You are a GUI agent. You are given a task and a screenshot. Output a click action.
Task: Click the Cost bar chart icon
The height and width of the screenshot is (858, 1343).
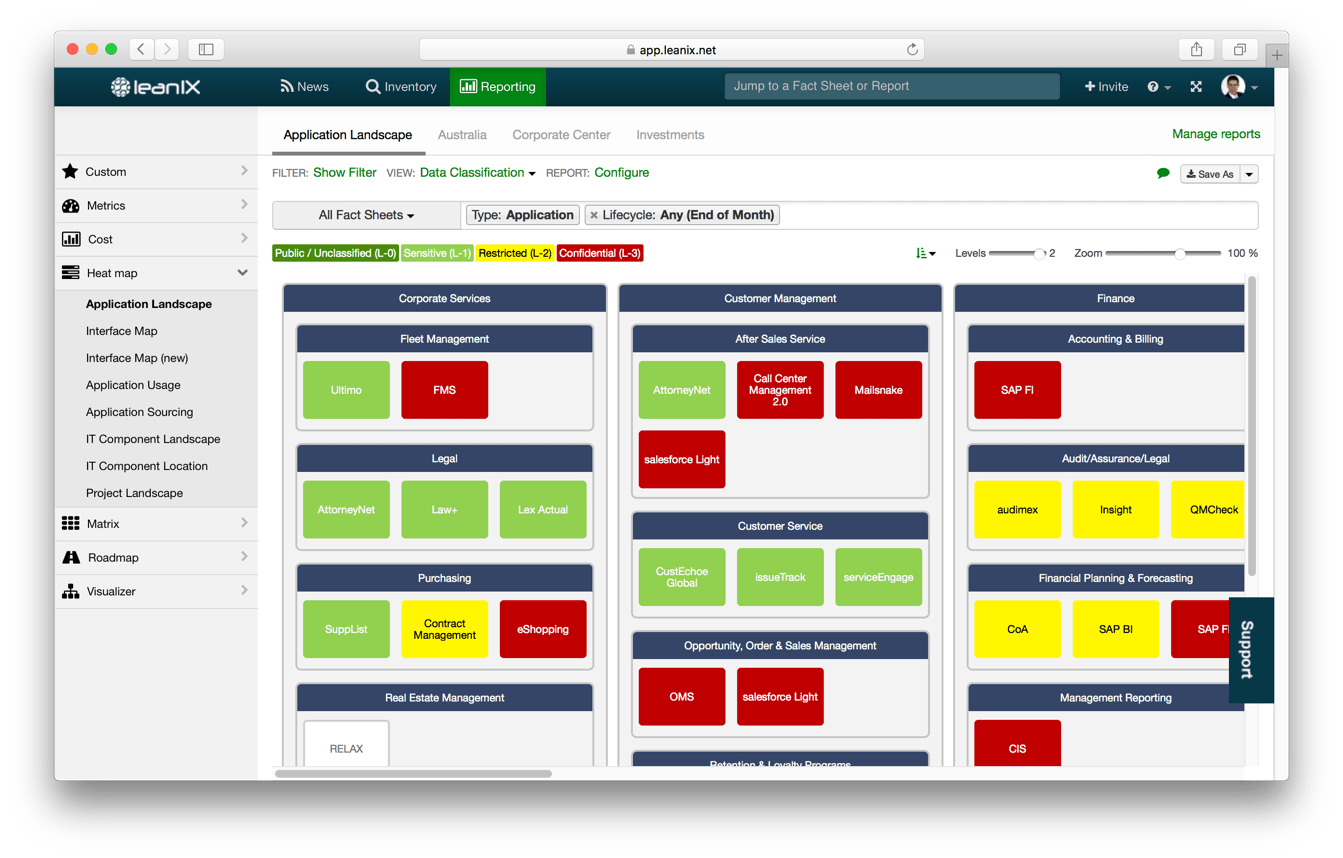coord(70,239)
